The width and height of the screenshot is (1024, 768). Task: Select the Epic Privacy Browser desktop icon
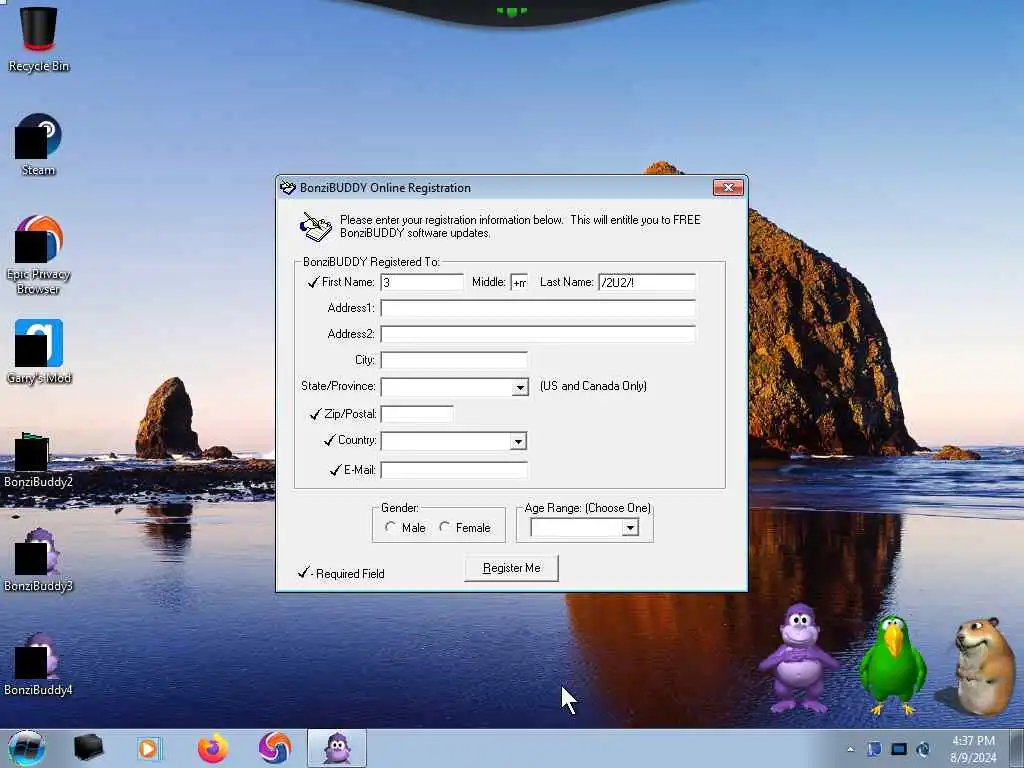coord(39,255)
